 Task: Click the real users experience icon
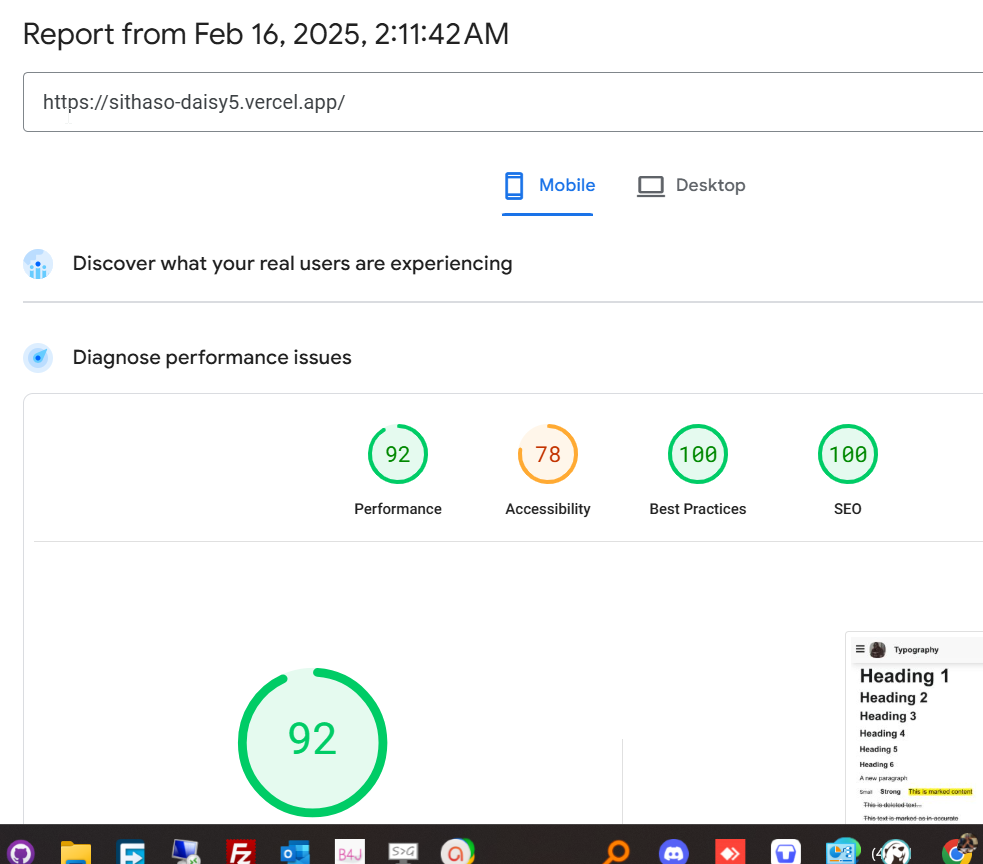pos(38,265)
